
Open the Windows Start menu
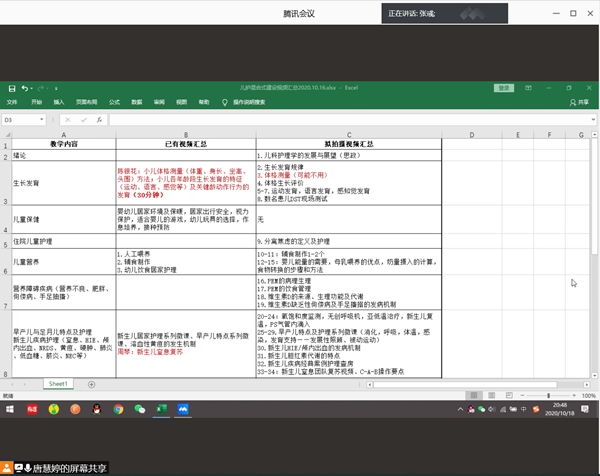point(11,408)
